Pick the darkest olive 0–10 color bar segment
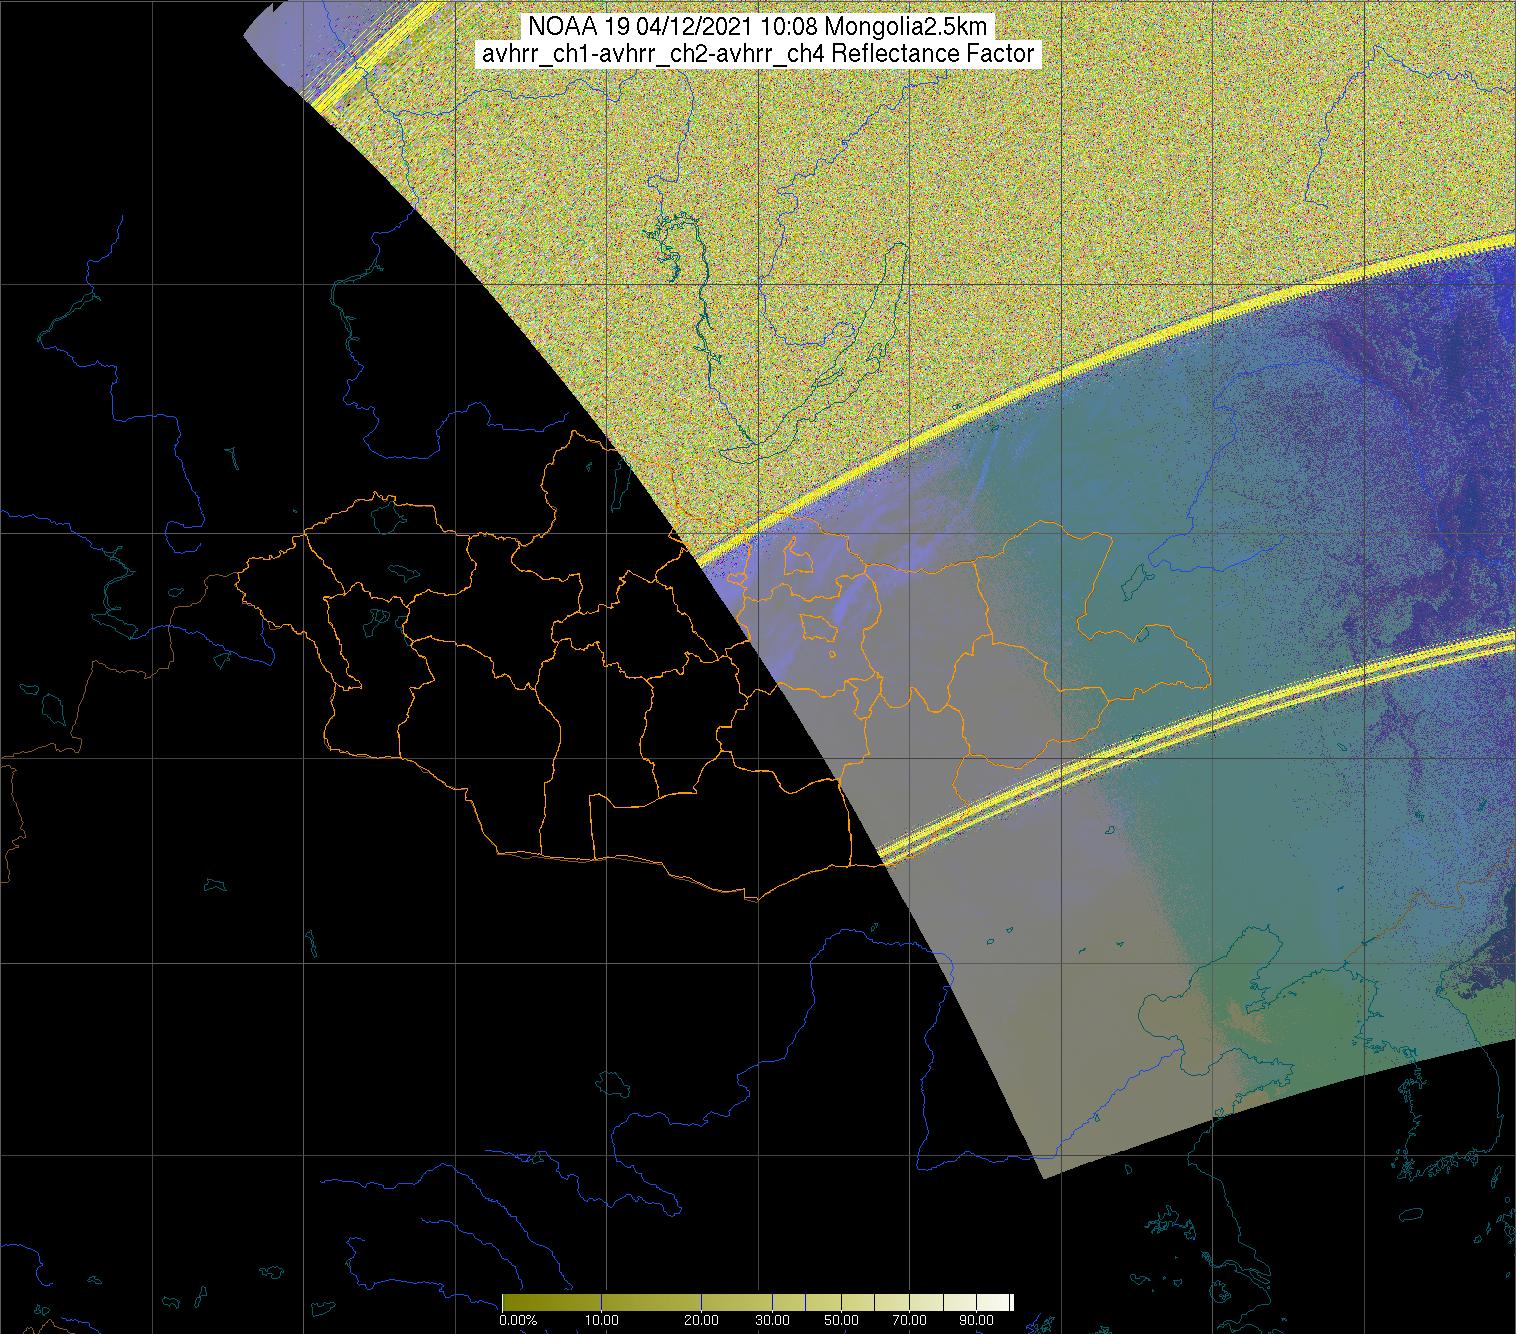 pos(550,1302)
